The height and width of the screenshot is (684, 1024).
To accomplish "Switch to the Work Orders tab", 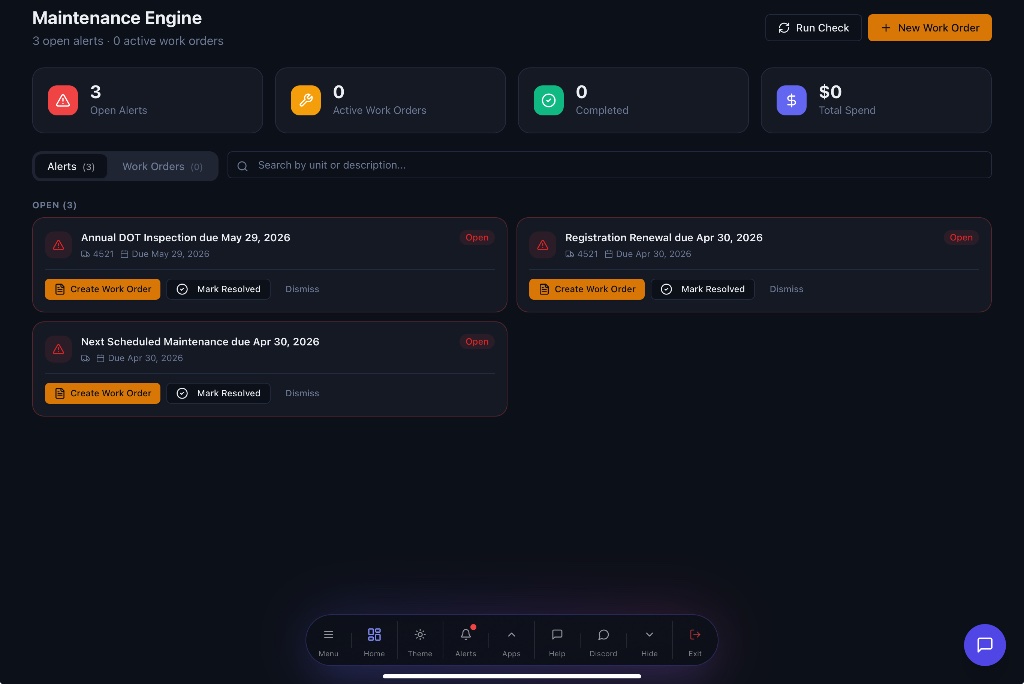I will coord(162,167).
